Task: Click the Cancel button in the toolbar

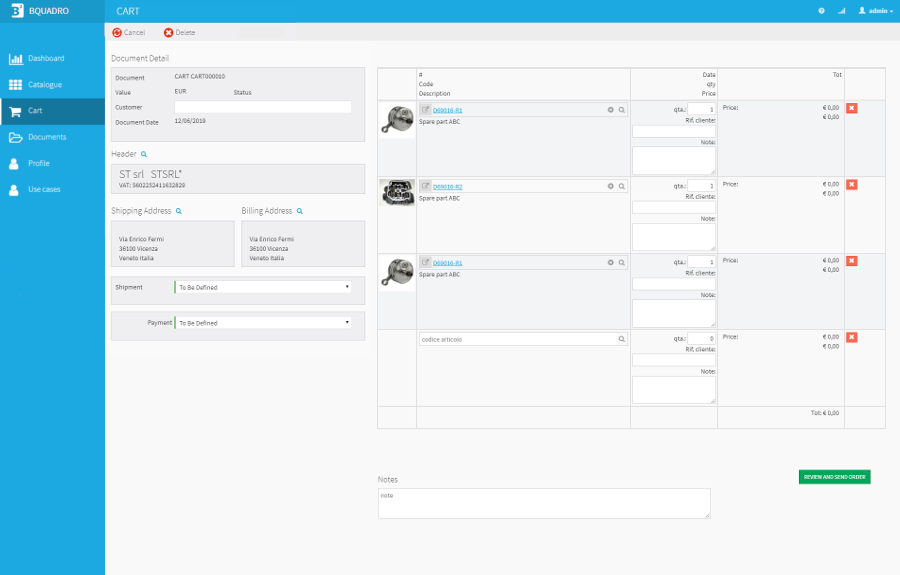Action: (x=129, y=33)
